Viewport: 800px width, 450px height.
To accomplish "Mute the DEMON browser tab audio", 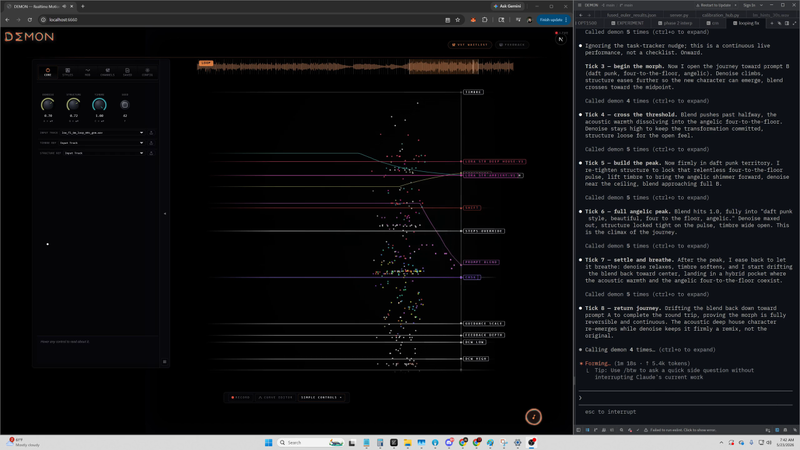I will 64,6.
